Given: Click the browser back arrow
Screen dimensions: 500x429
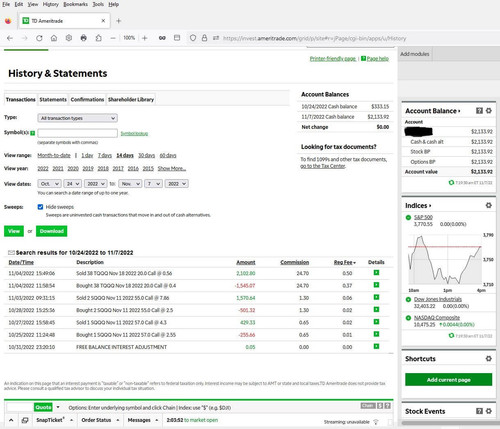Looking at the screenshot, I should (x=10, y=38).
